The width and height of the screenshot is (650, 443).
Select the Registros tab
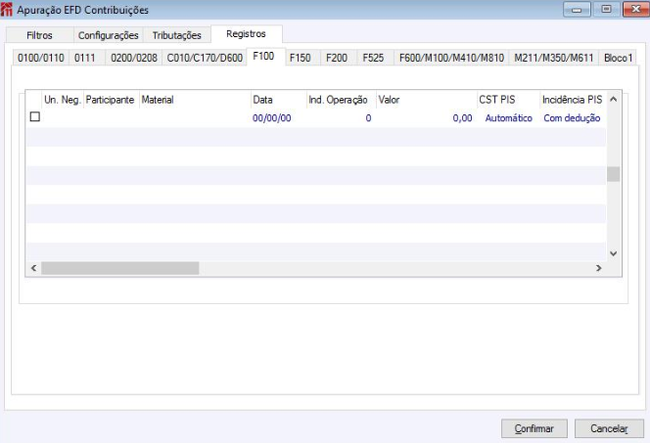pos(246,34)
